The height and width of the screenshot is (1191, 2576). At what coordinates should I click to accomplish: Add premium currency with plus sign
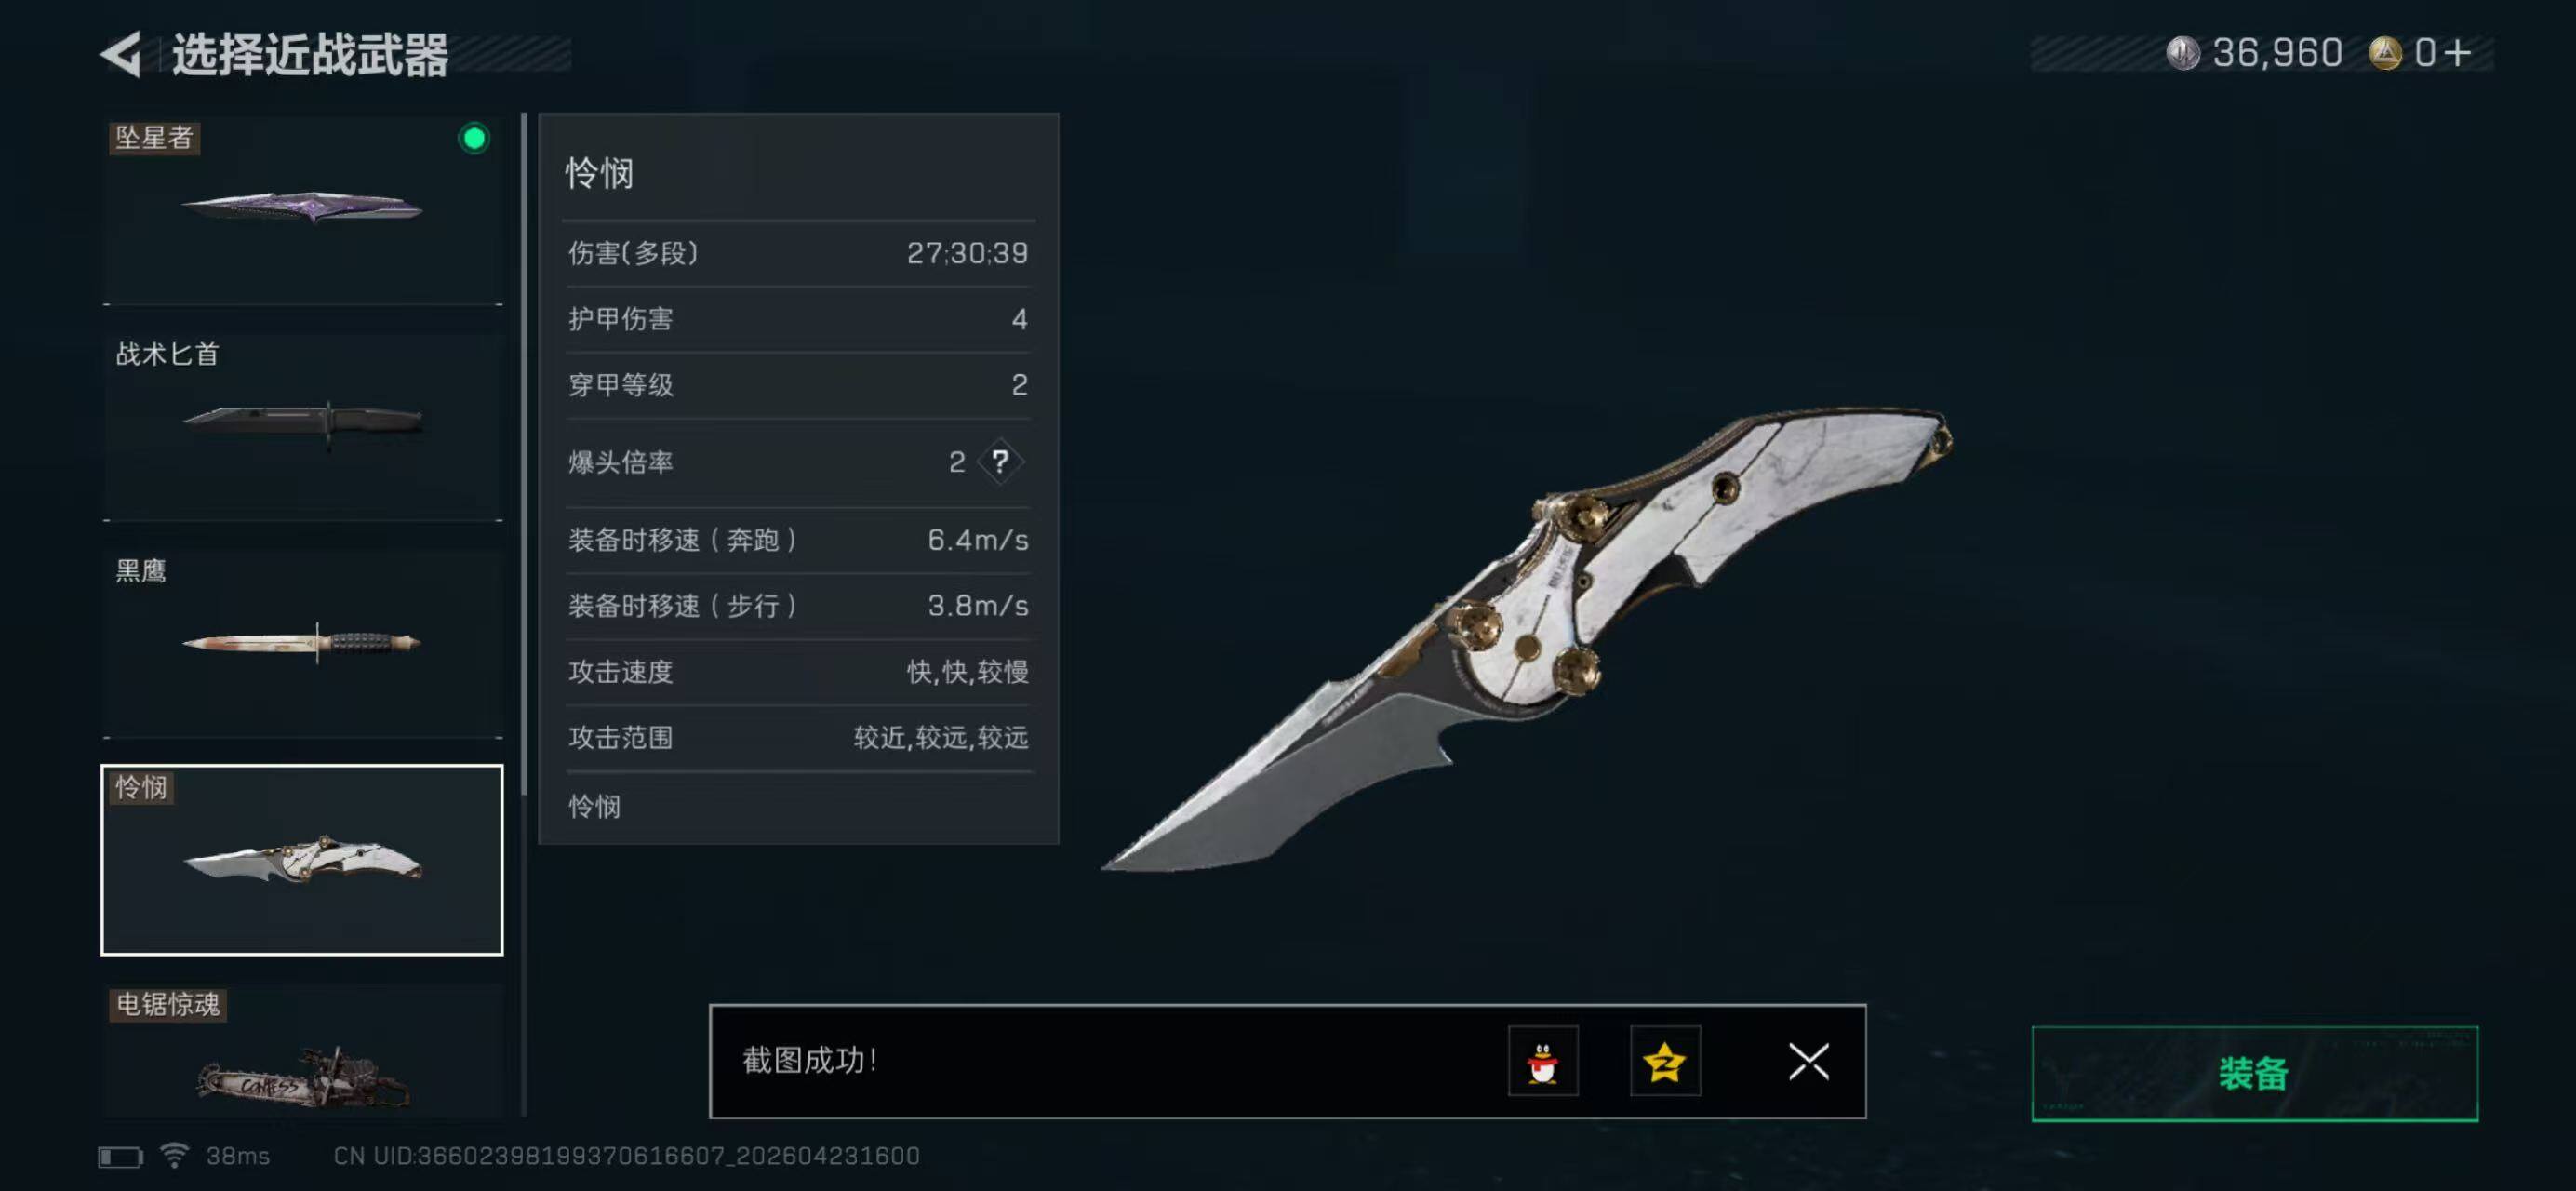tap(2457, 53)
